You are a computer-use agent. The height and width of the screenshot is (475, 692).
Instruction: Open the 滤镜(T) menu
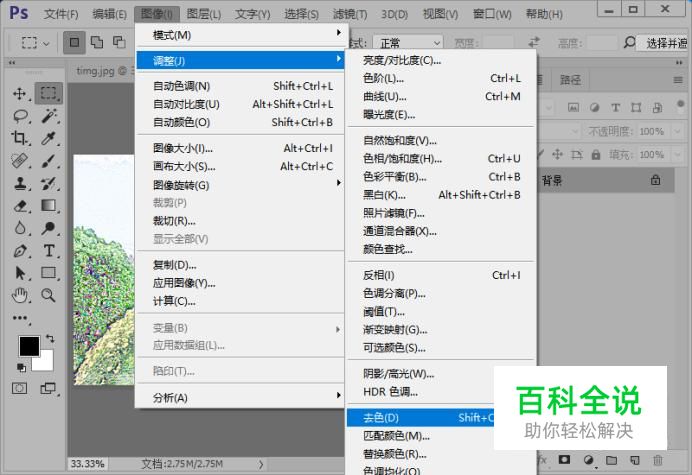click(350, 14)
